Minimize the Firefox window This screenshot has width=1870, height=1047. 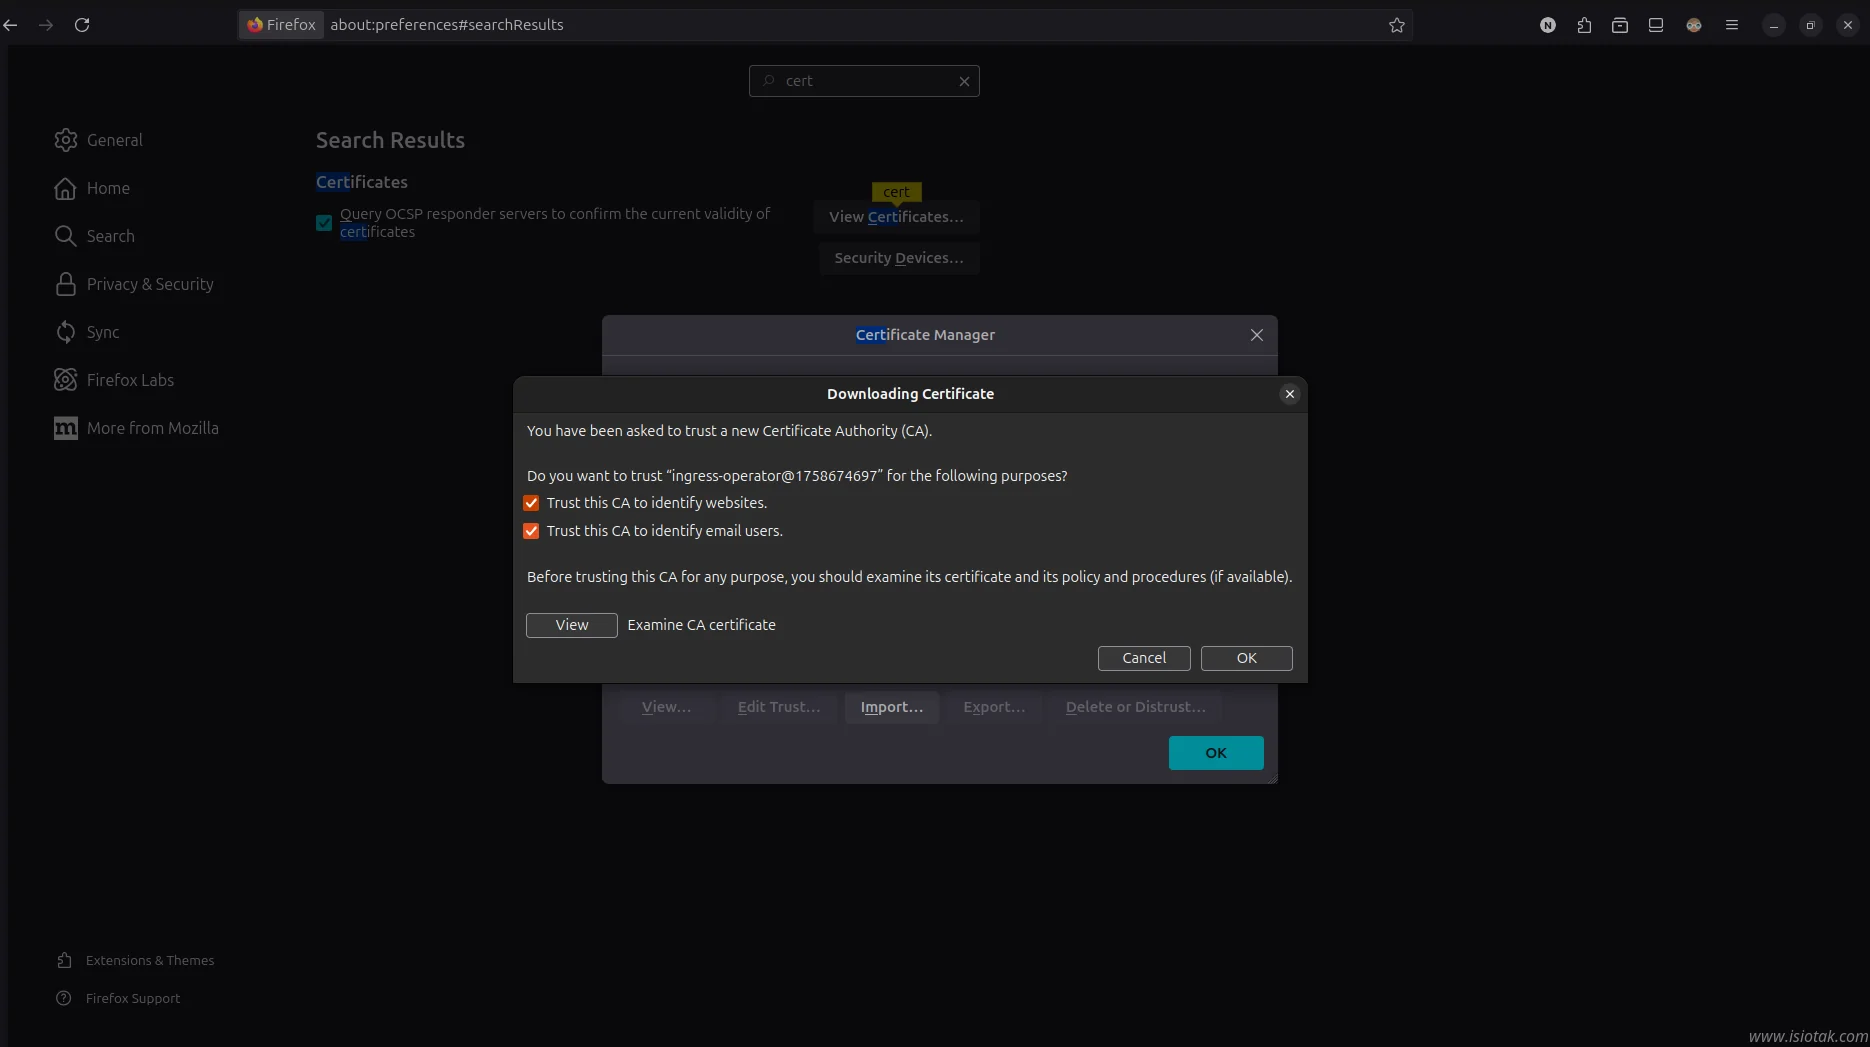pos(1774,25)
